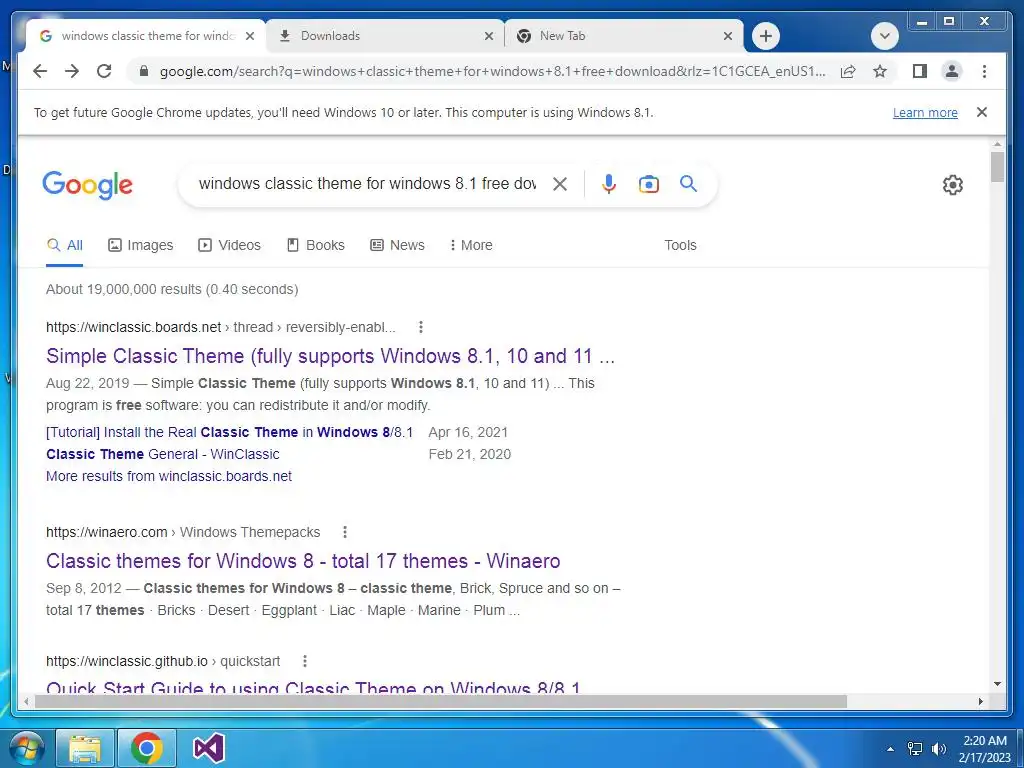Screen dimensions: 1024x768
Task: Click the blue magnifier search button
Action: [688, 184]
